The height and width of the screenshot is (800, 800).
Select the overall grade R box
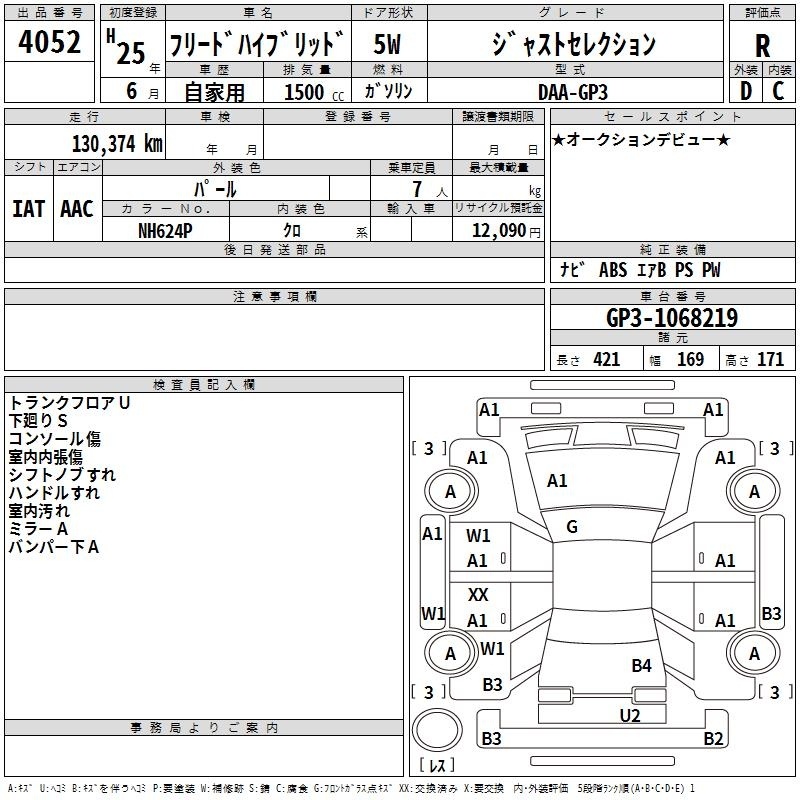click(763, 46)
